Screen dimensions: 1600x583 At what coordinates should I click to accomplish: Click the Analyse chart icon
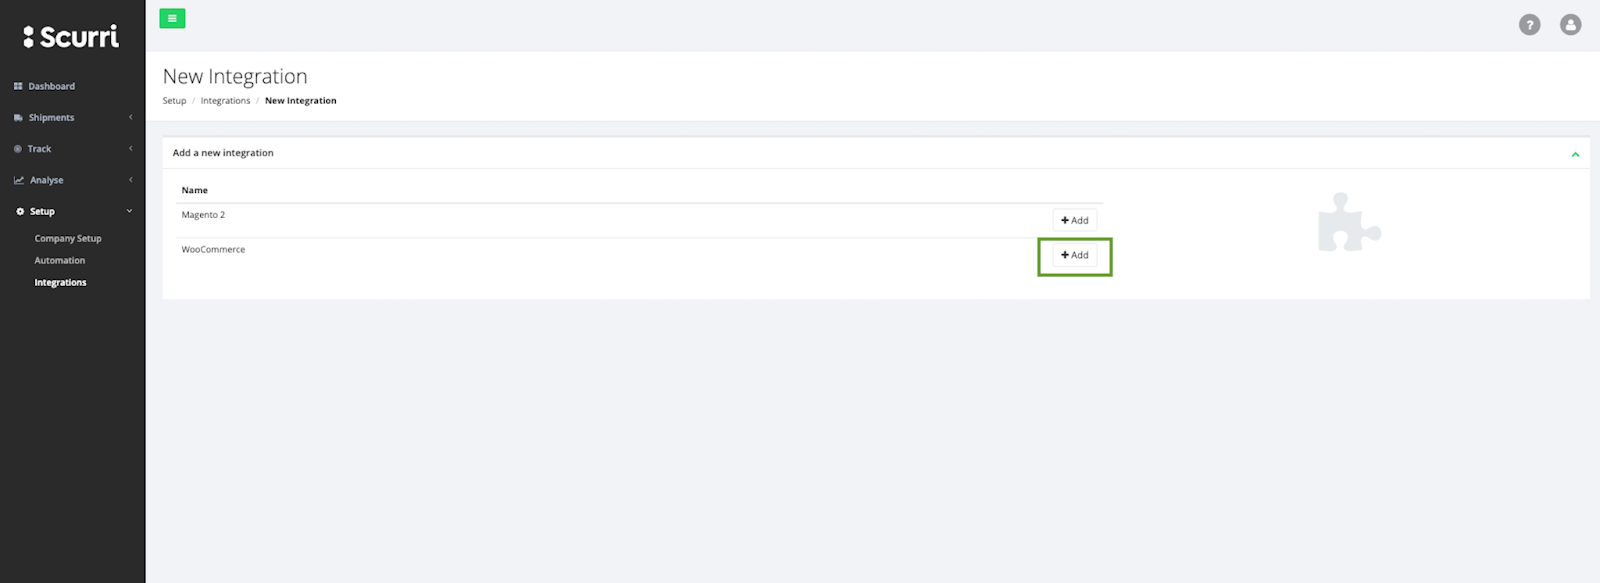(18, 180)
